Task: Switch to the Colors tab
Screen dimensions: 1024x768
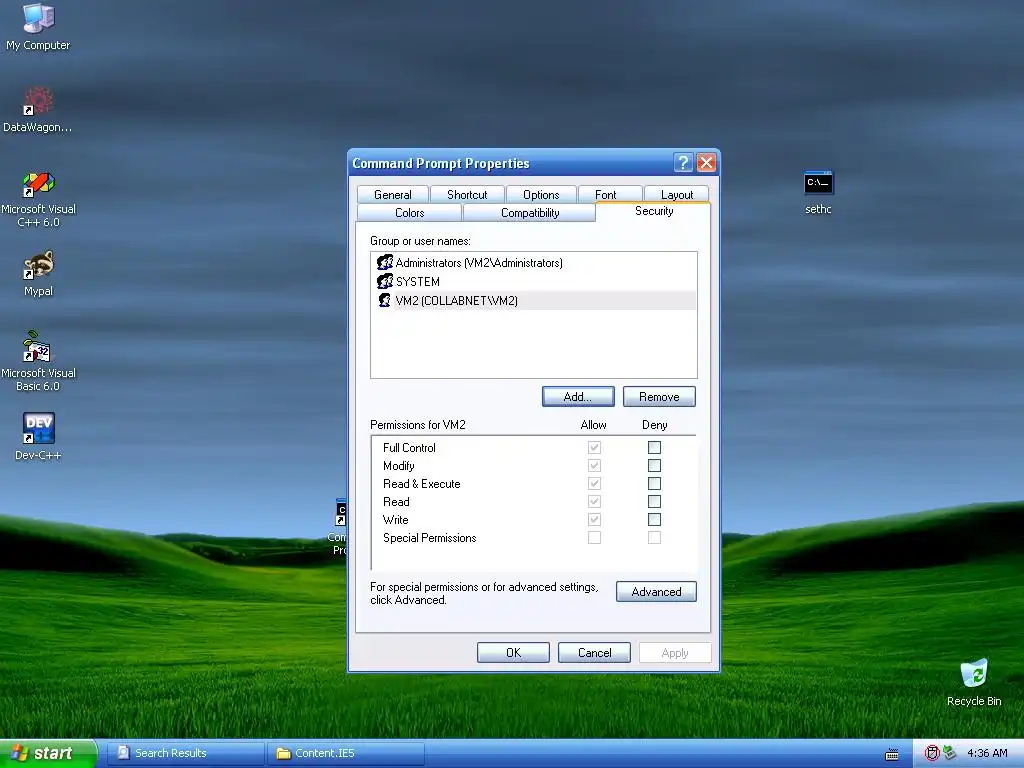Action: [x=409, y=213]
